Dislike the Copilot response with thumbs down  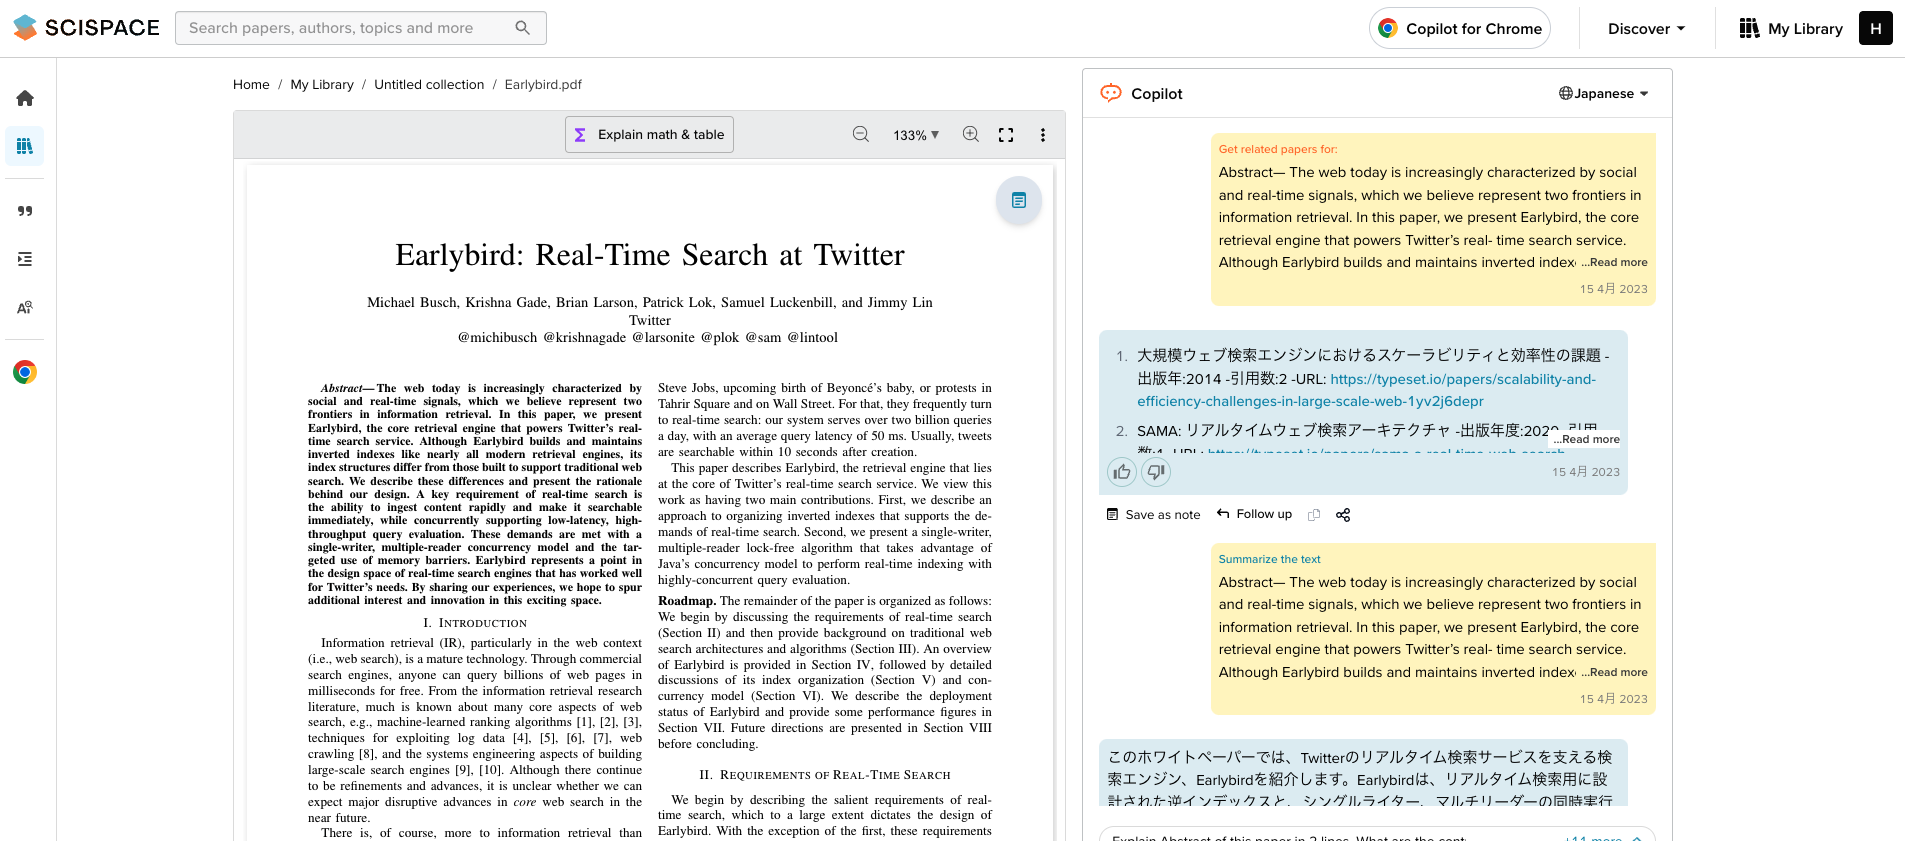pos(1156,472)
